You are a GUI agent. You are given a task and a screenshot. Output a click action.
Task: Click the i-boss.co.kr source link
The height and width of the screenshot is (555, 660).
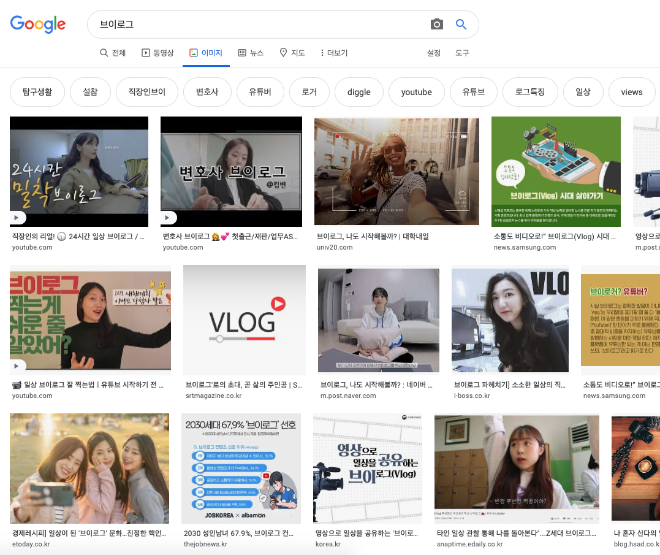pyautogui.click(x=472, y=396)
